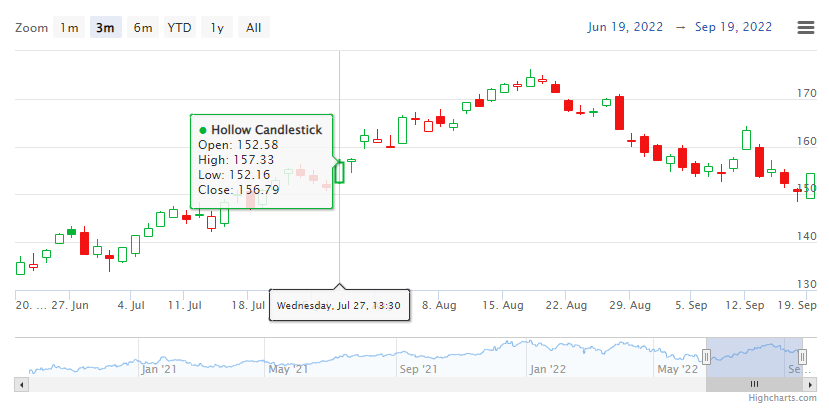Image resolution: width=829 pixels, height=411 pixels.
Task: Click the highlighted Jul 27 candlestick
Action: tap(340, 171)
